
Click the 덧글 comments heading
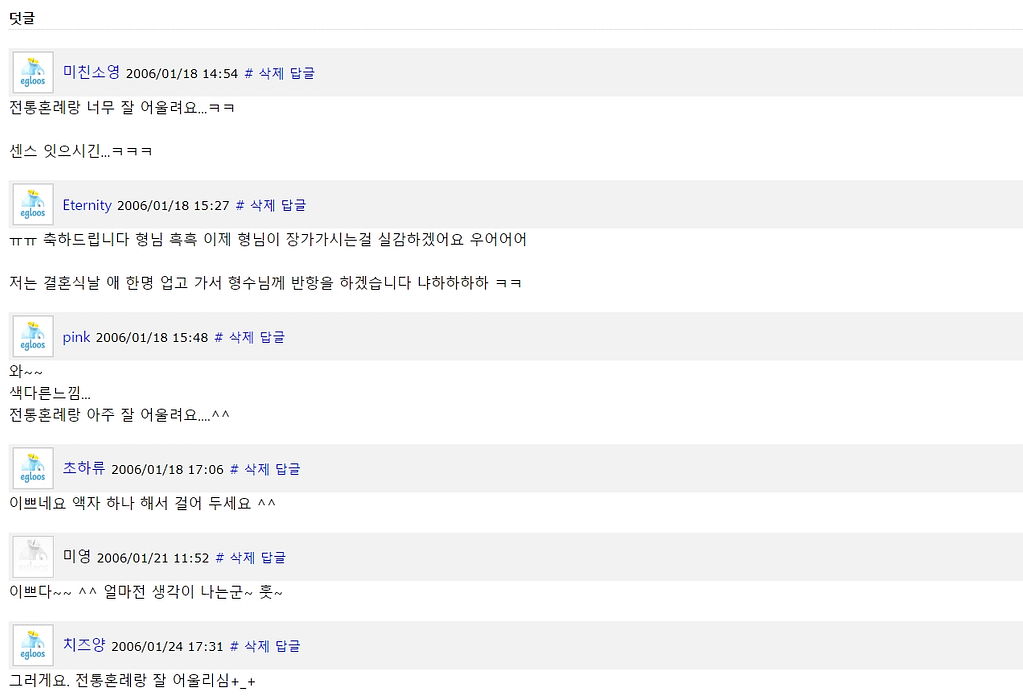click(22, 18)
